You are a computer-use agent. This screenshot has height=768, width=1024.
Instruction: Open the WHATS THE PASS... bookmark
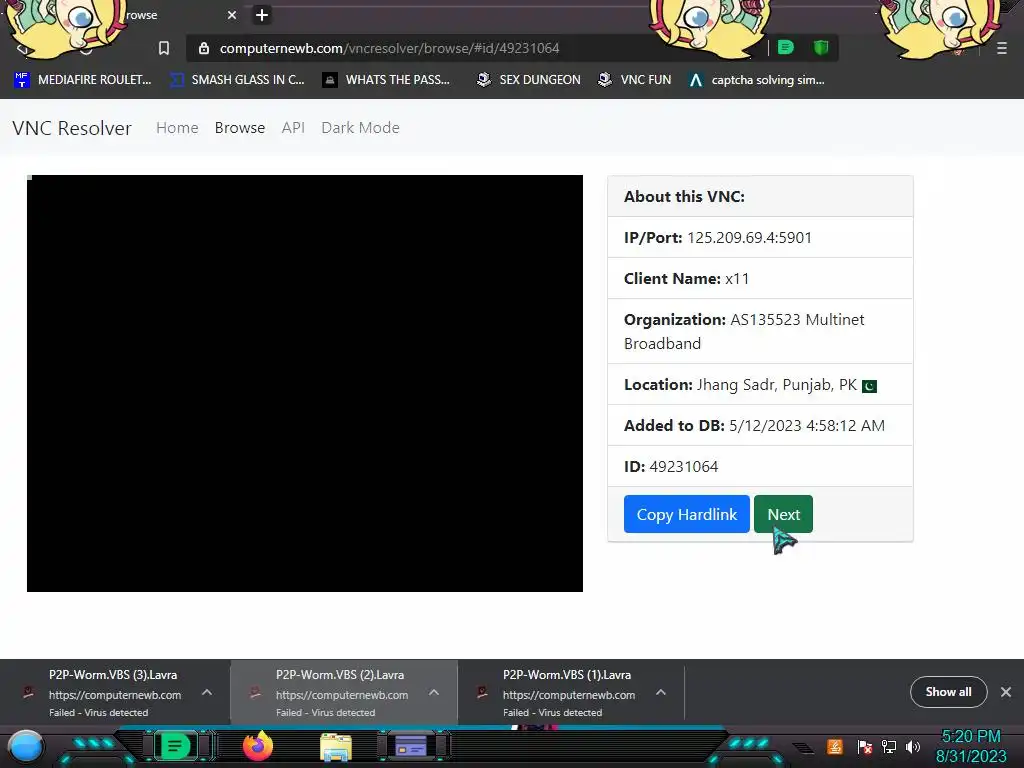coord(386,80)
